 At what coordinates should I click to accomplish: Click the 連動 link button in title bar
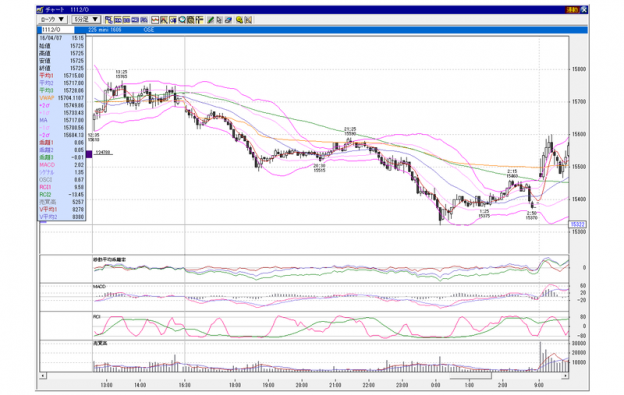coord(572,10)
